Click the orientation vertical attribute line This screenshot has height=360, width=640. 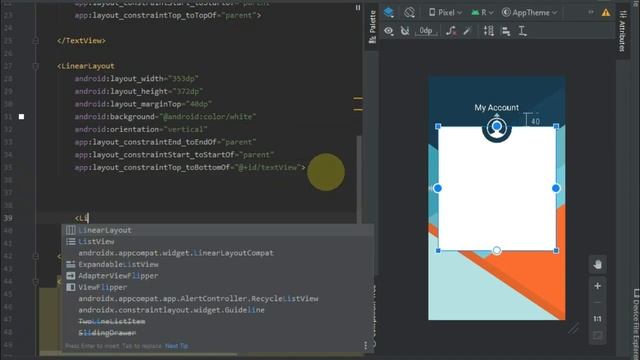[141, 129]
